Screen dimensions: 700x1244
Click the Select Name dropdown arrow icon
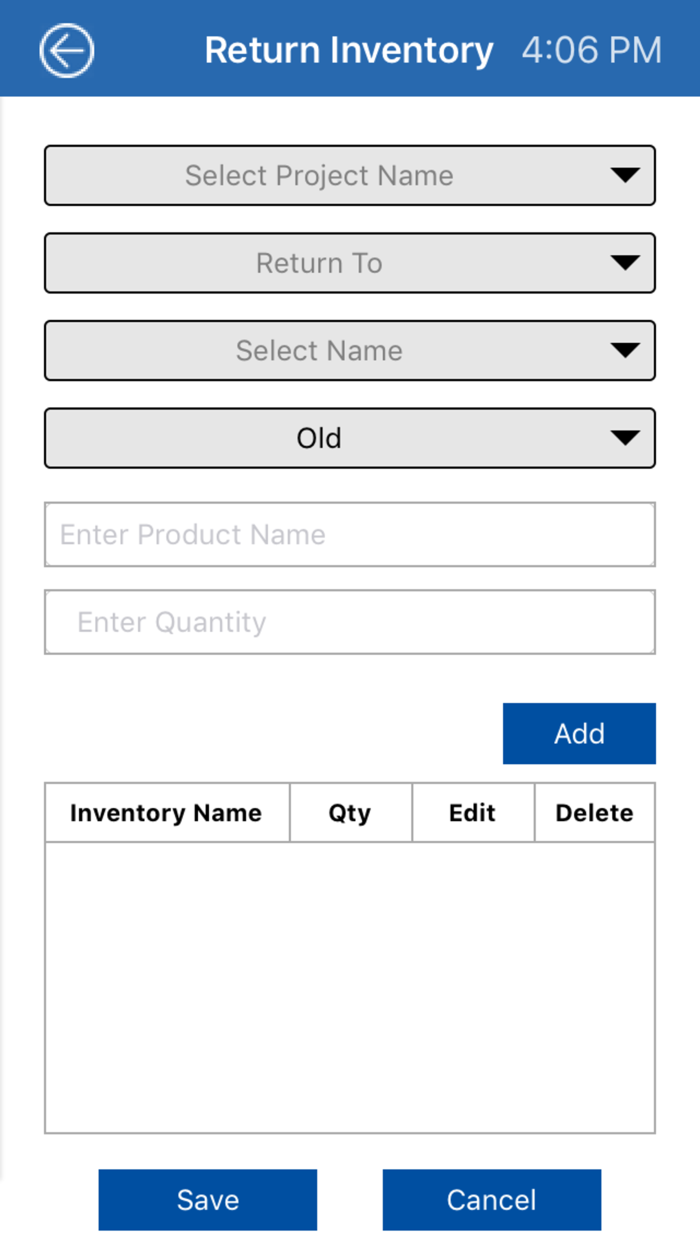click(626, 350)
